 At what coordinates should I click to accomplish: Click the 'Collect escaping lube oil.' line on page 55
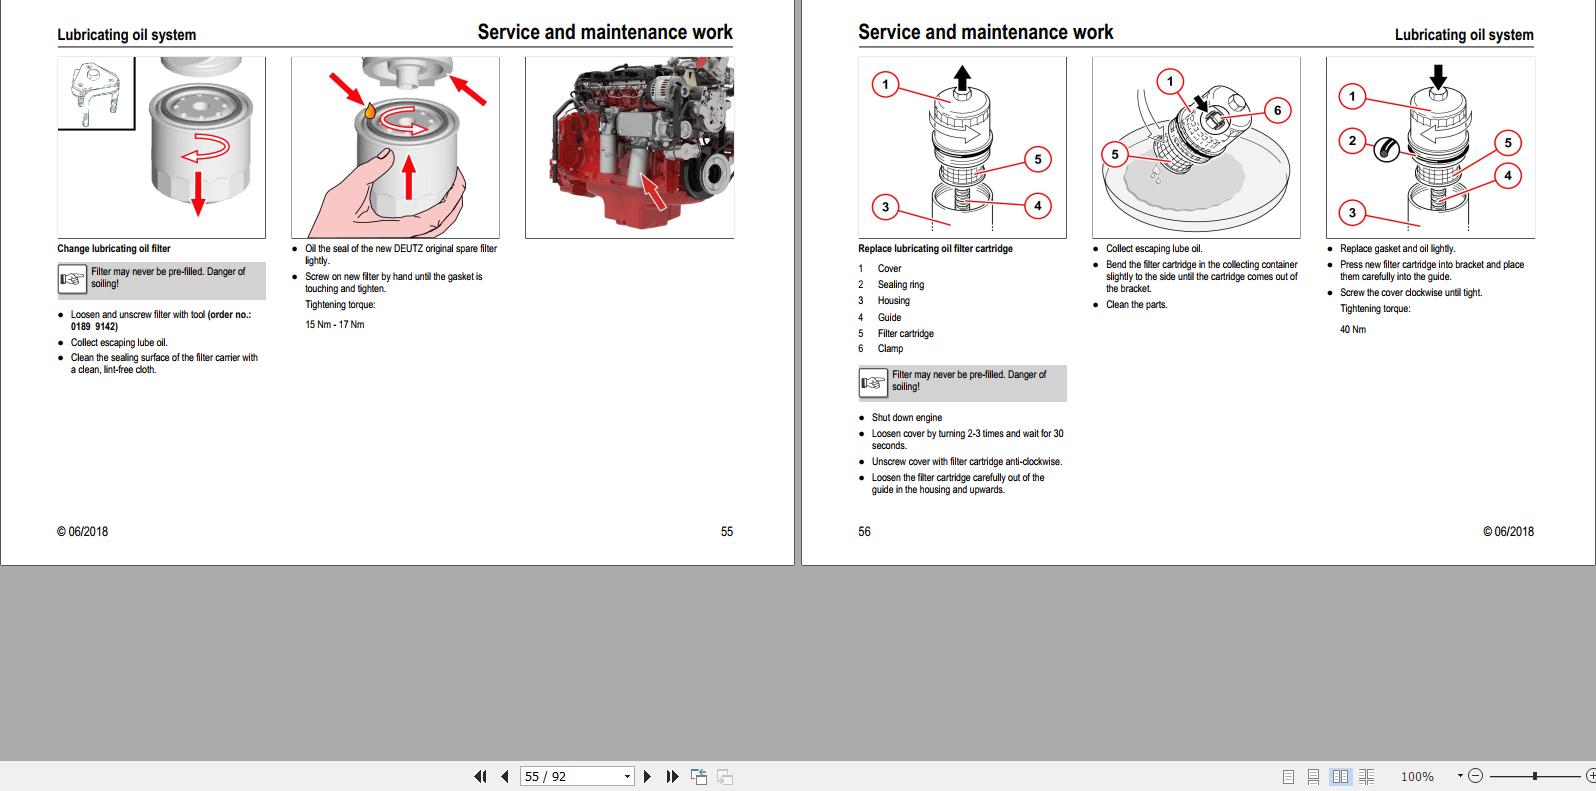[119, 343]
